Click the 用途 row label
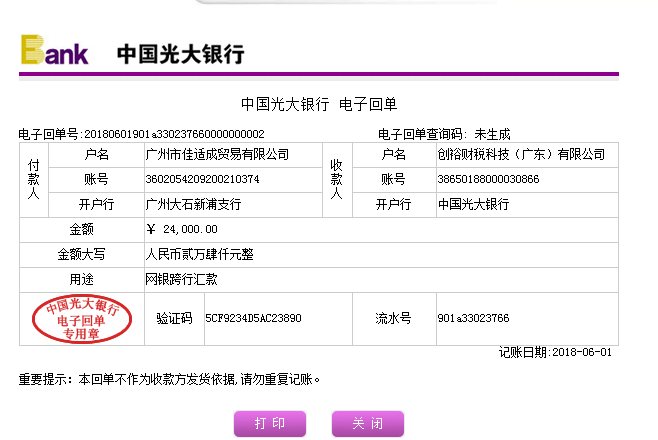 (x=81, y=280)
